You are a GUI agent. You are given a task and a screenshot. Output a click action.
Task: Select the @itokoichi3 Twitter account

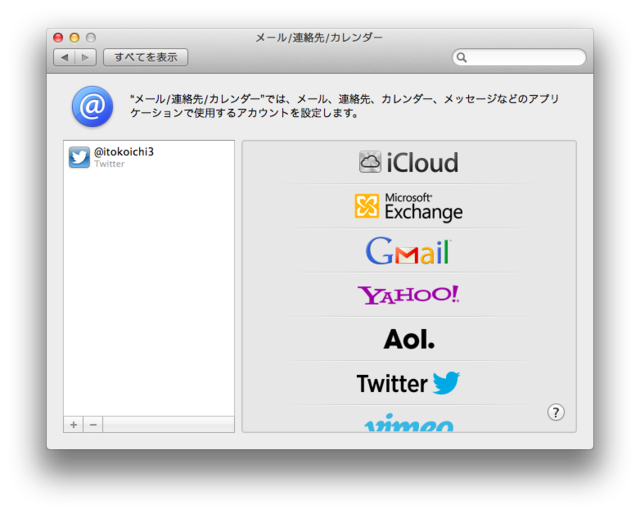(x=149, y=157)
